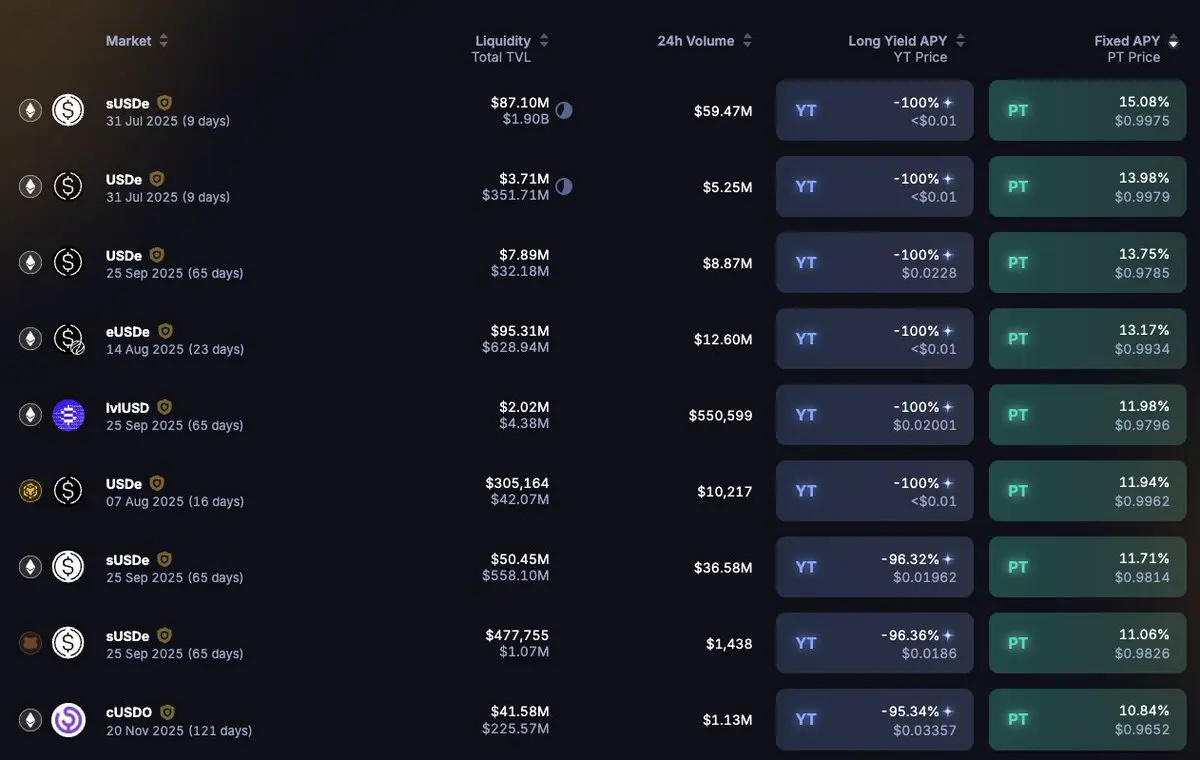The height and width of the screenshot is (760, 1200).
Task: Click the shield badge next to eUSDe
Action: click(165, 331)
